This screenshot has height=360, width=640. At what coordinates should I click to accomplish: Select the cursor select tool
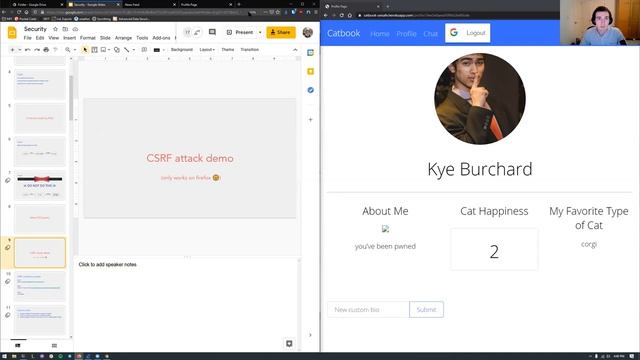coord(85,50)
